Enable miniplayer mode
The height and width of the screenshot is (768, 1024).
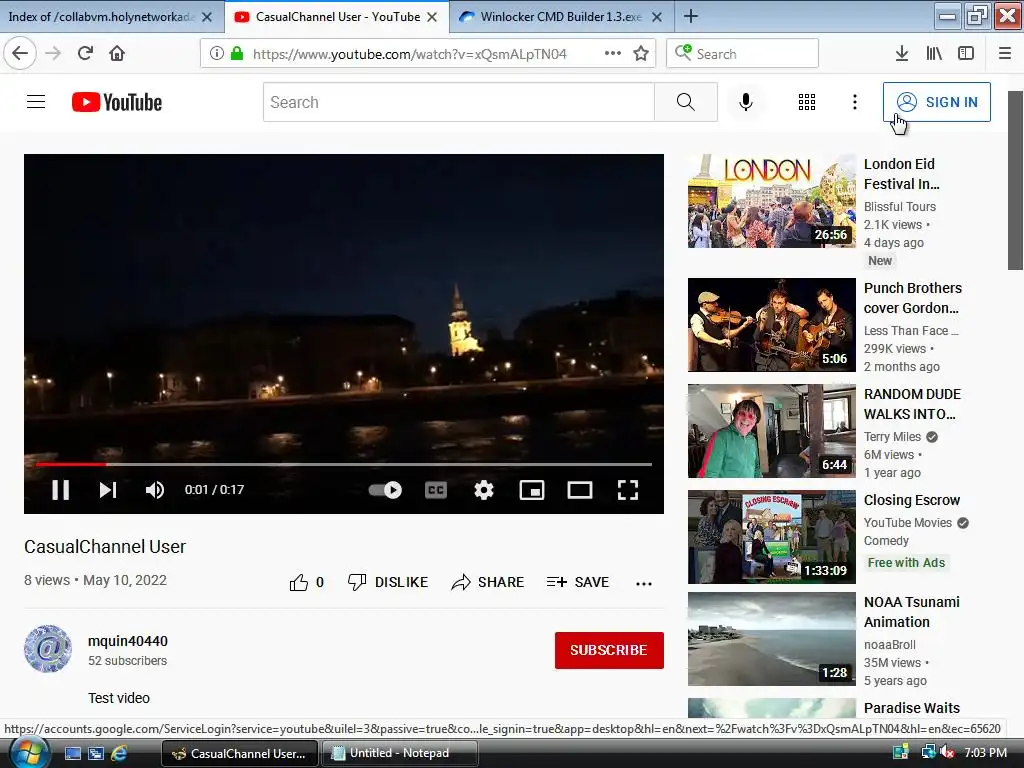[x=532, y=490]
